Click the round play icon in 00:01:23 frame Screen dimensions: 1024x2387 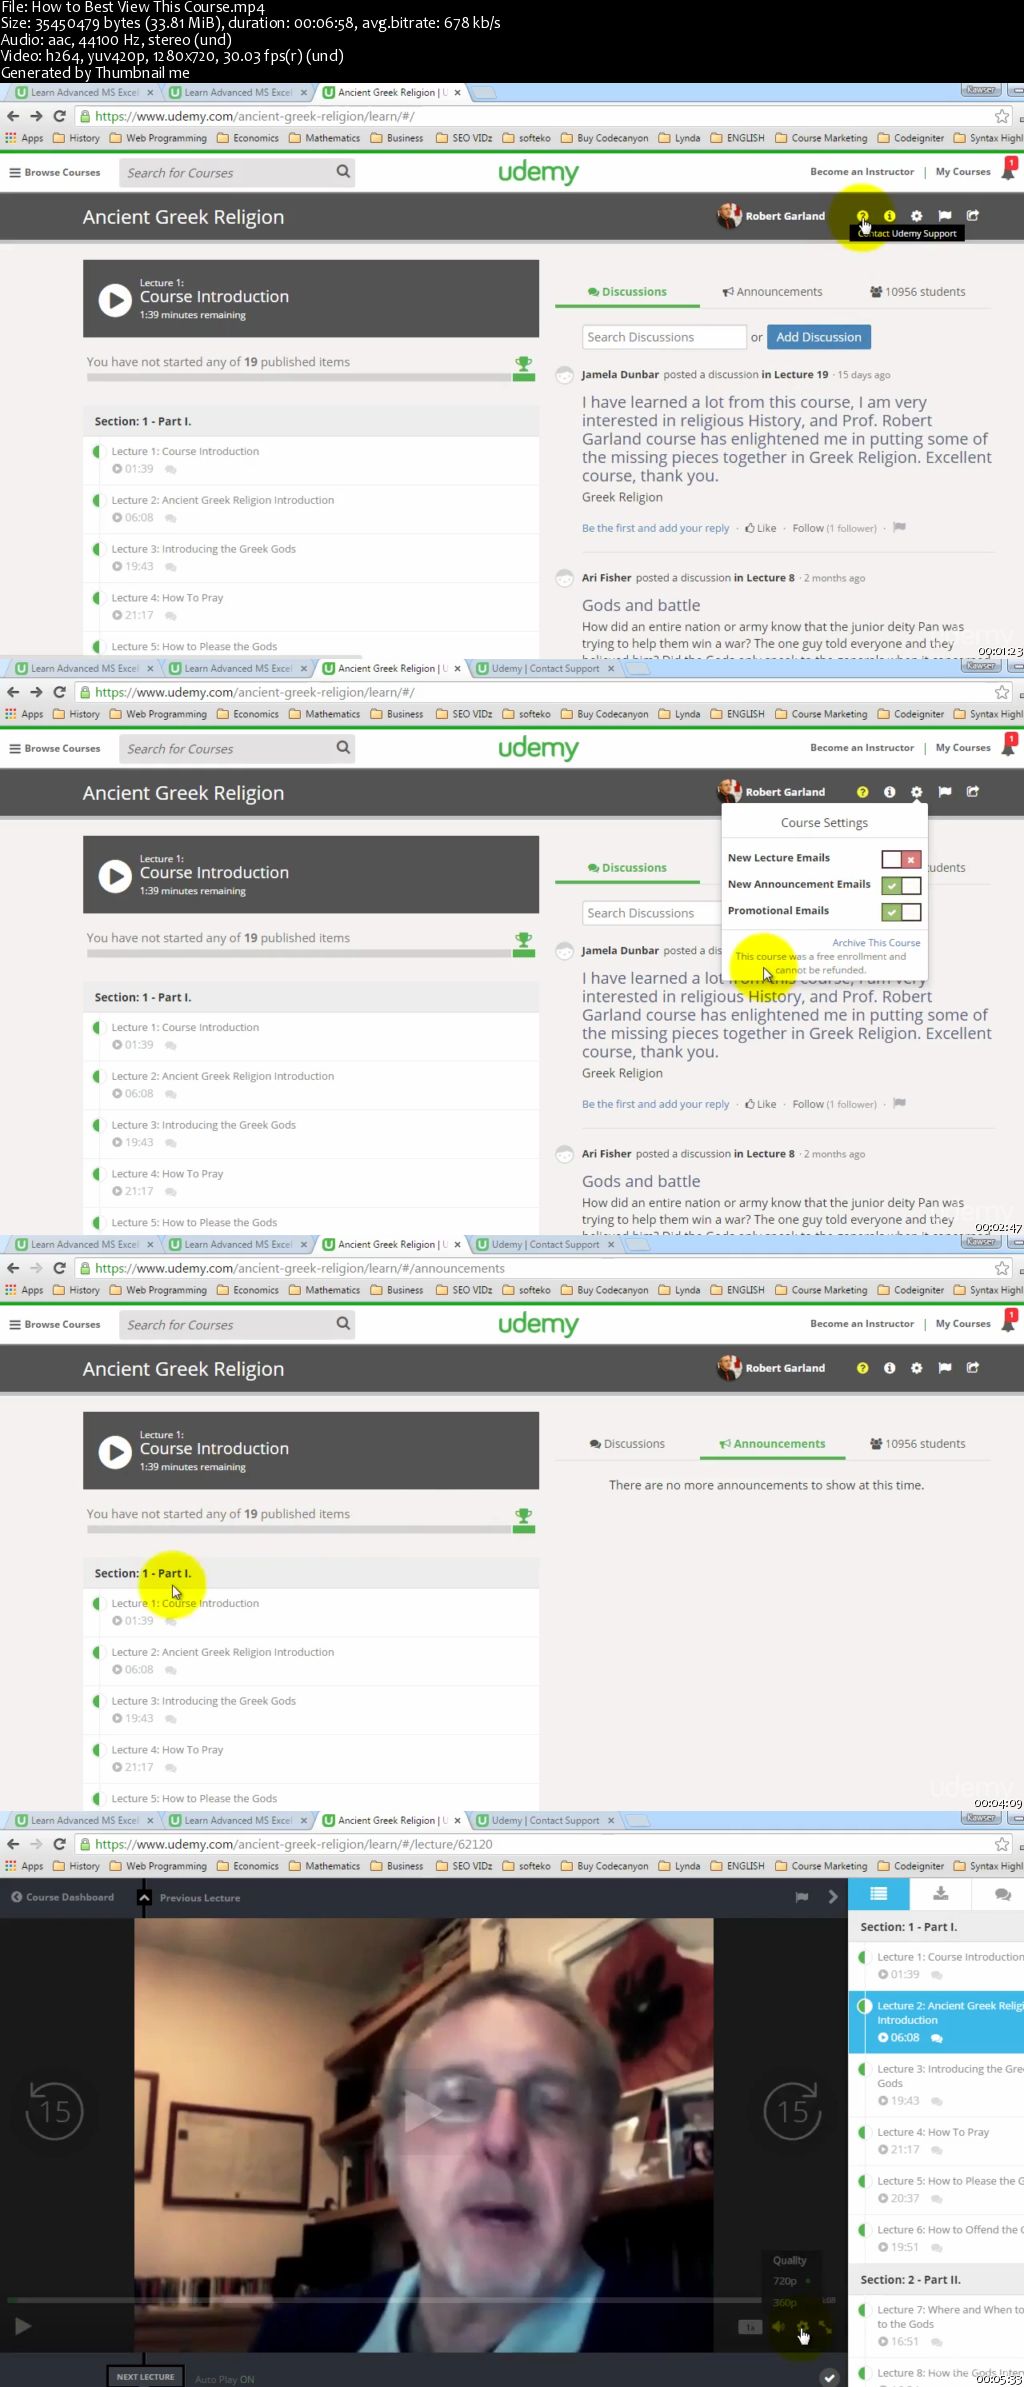pos(115,299)
